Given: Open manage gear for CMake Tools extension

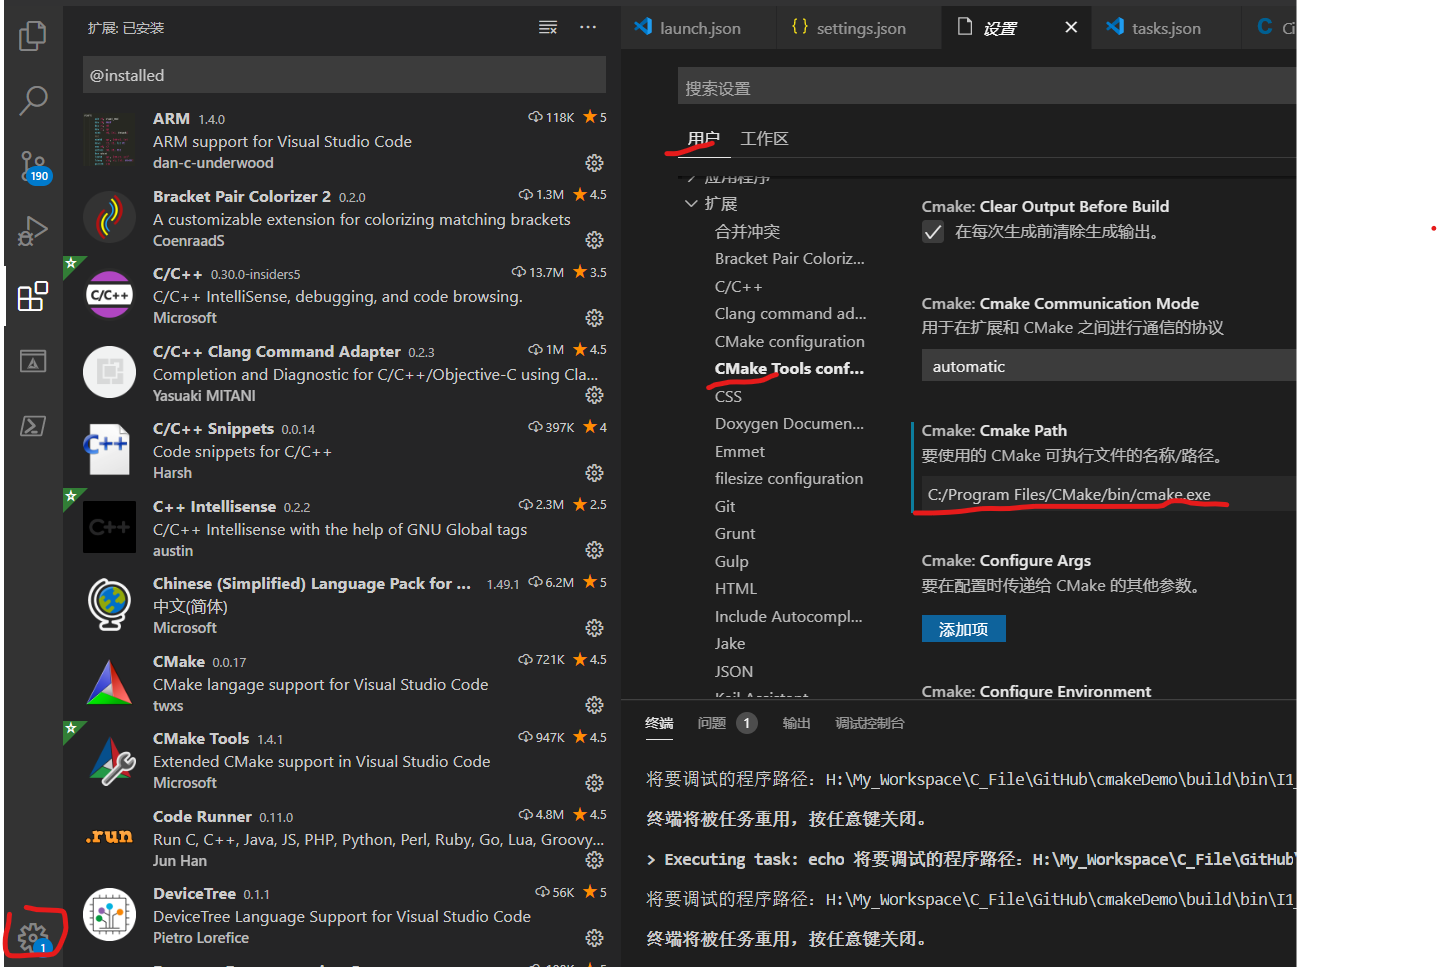Looking at the screenshot, I should 594,783.
